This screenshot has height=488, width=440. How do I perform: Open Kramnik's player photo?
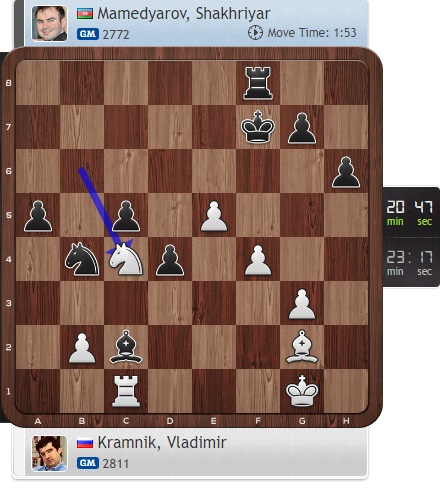point(49,453)
